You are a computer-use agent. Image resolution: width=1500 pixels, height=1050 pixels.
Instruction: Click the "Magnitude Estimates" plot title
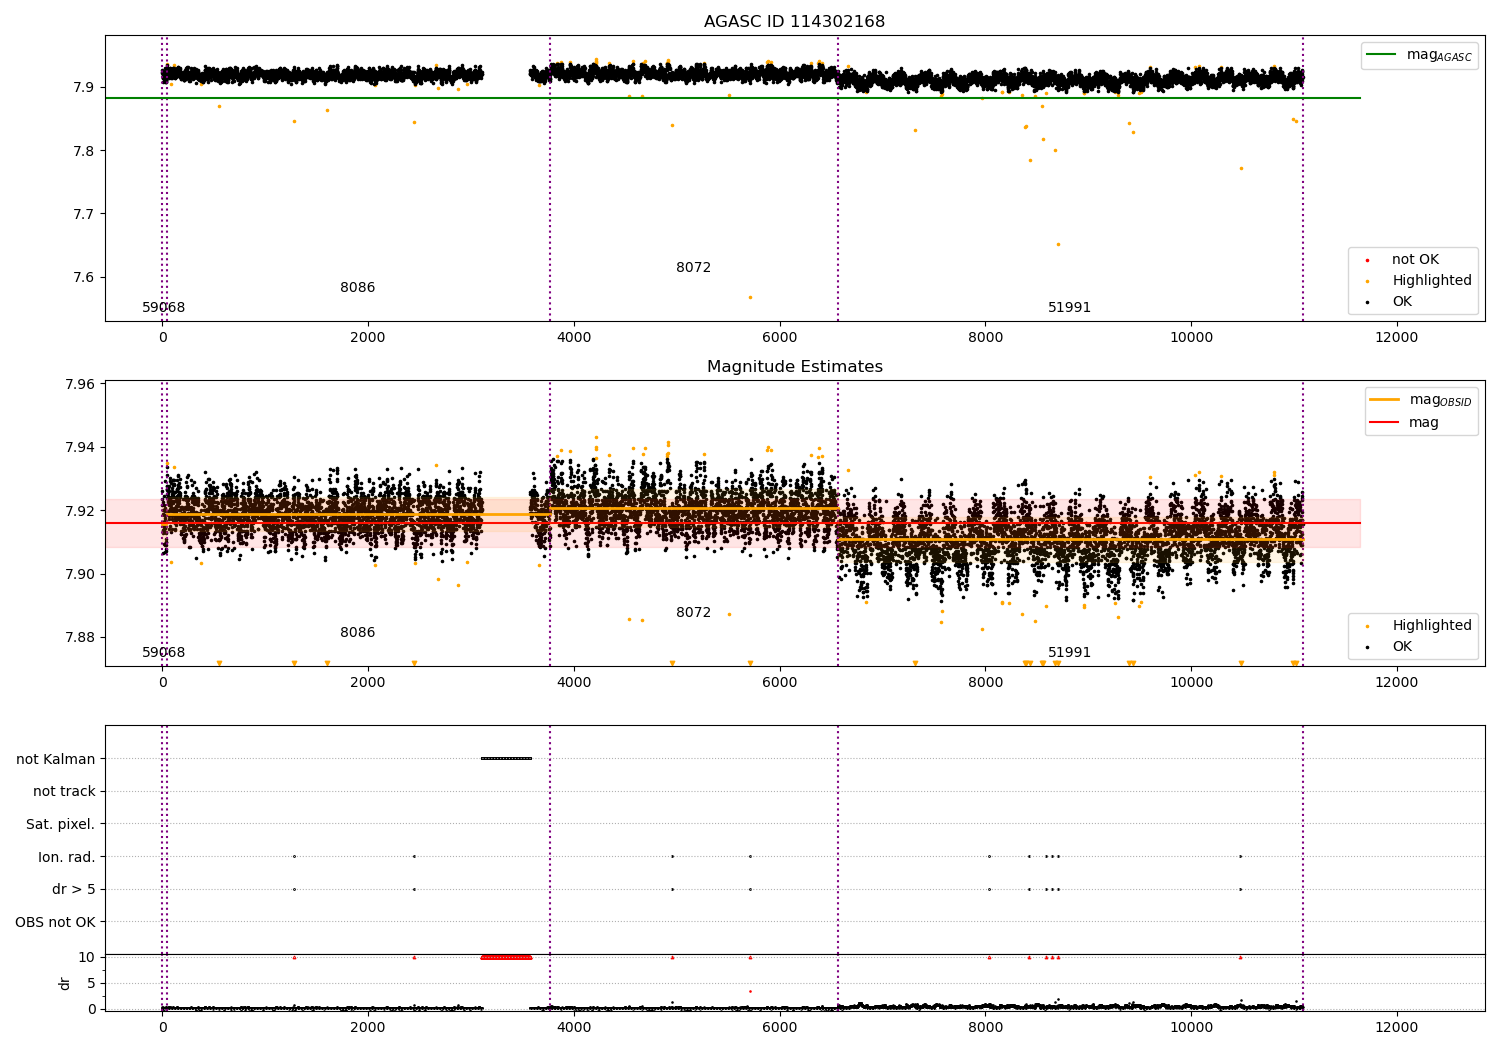pyautogui.click(x=794, y=367)
